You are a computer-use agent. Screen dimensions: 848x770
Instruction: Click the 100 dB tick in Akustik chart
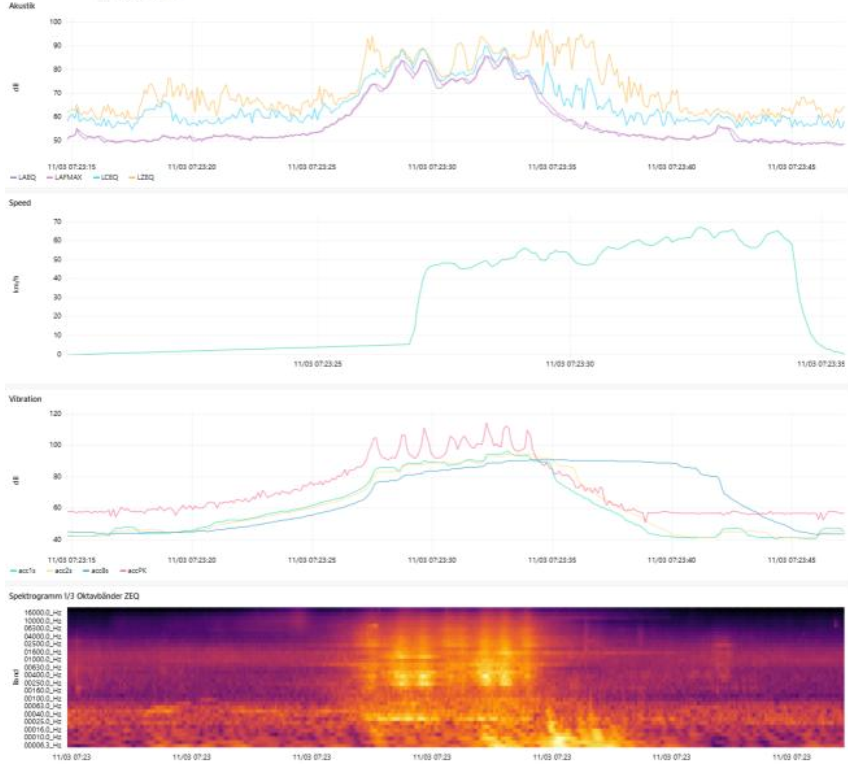tap(56, 22)
